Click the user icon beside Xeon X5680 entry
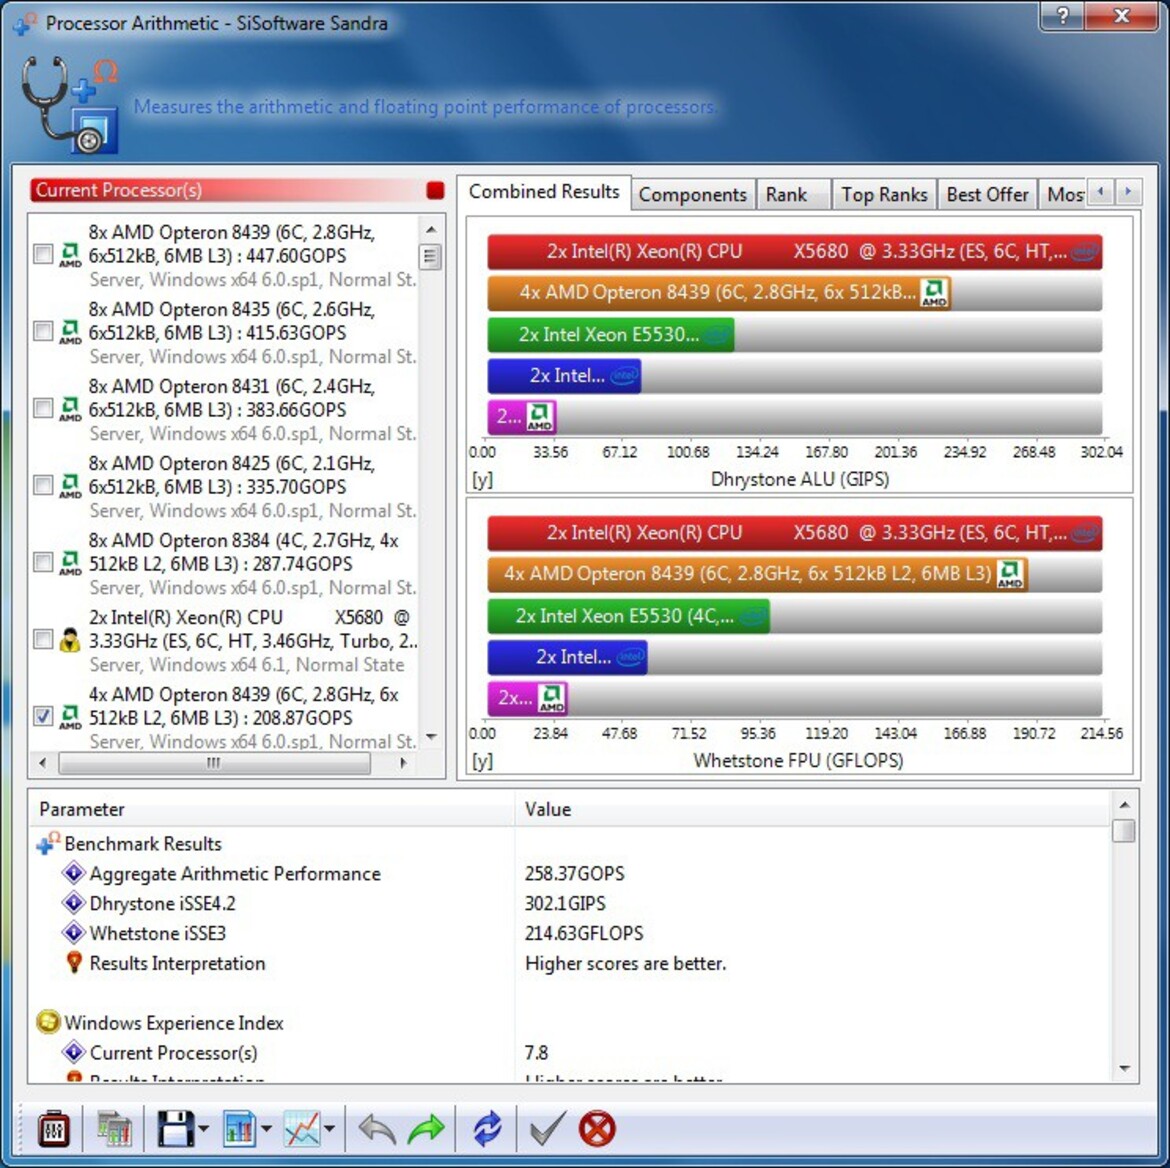The image size is (1170, 1168). [x=70, y=640]
